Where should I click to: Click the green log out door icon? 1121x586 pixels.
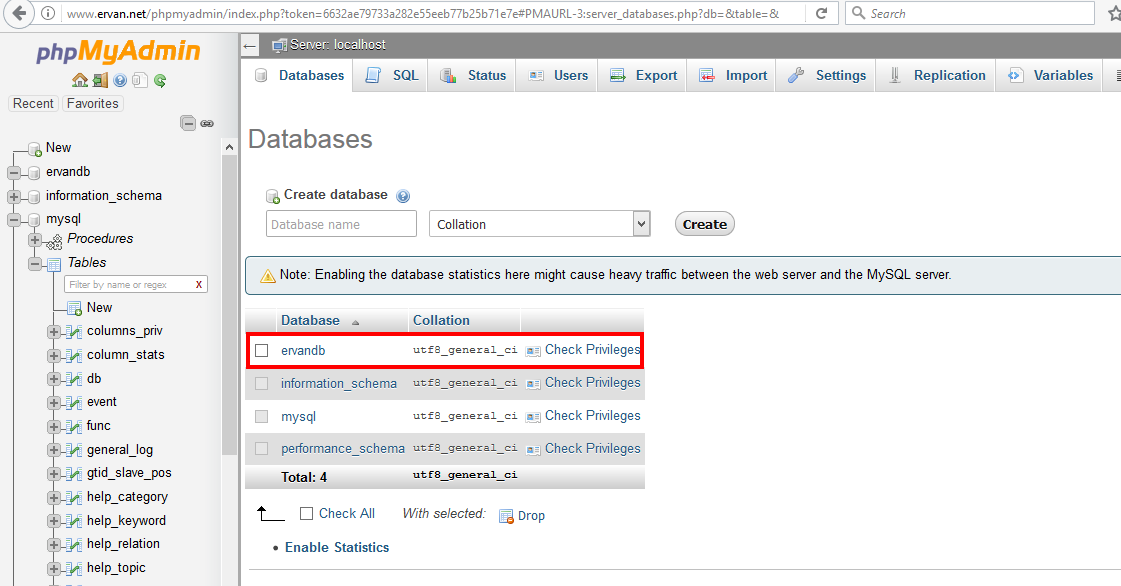(x=100, y=80)
